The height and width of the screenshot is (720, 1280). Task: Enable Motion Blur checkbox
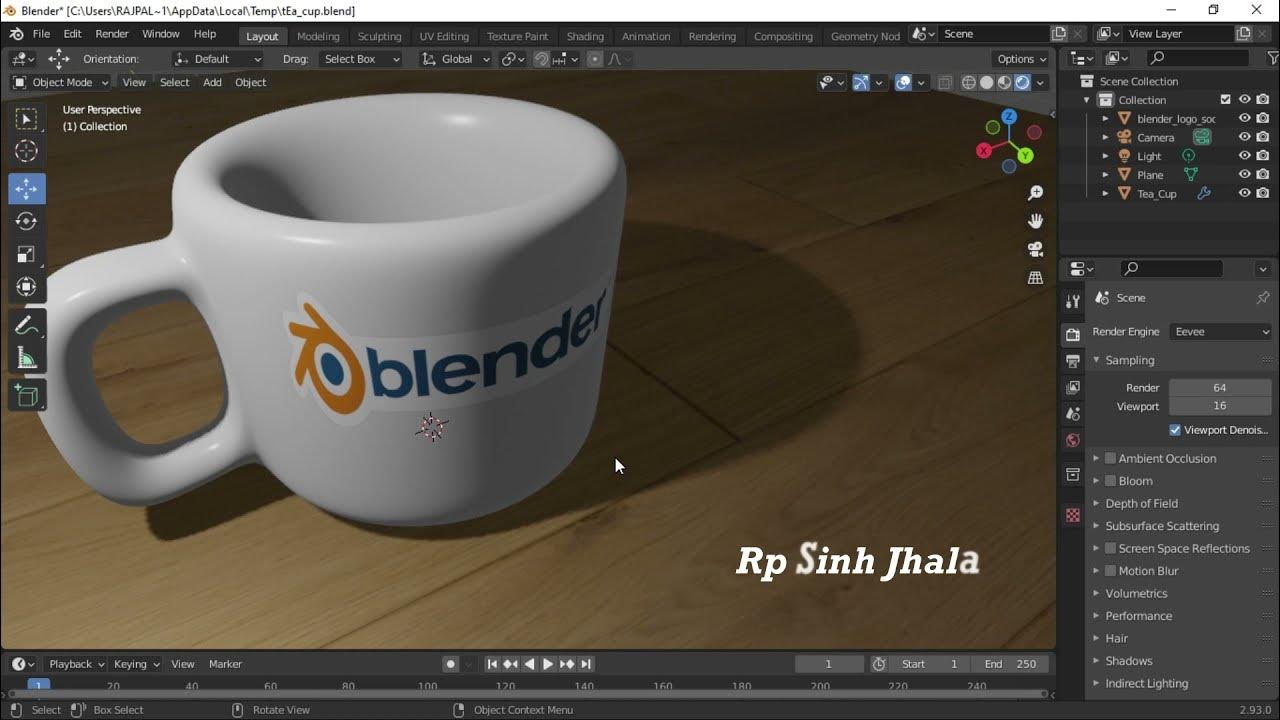tap(1110, 571)
